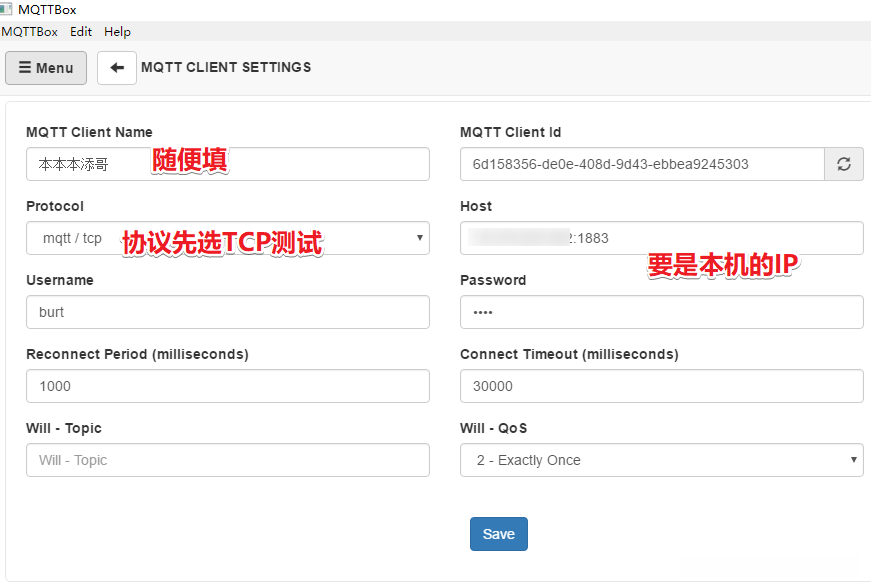This screenshot has width=871, height=587.
Task: Focus the Will - Topic input field
Action: [228, 460]
